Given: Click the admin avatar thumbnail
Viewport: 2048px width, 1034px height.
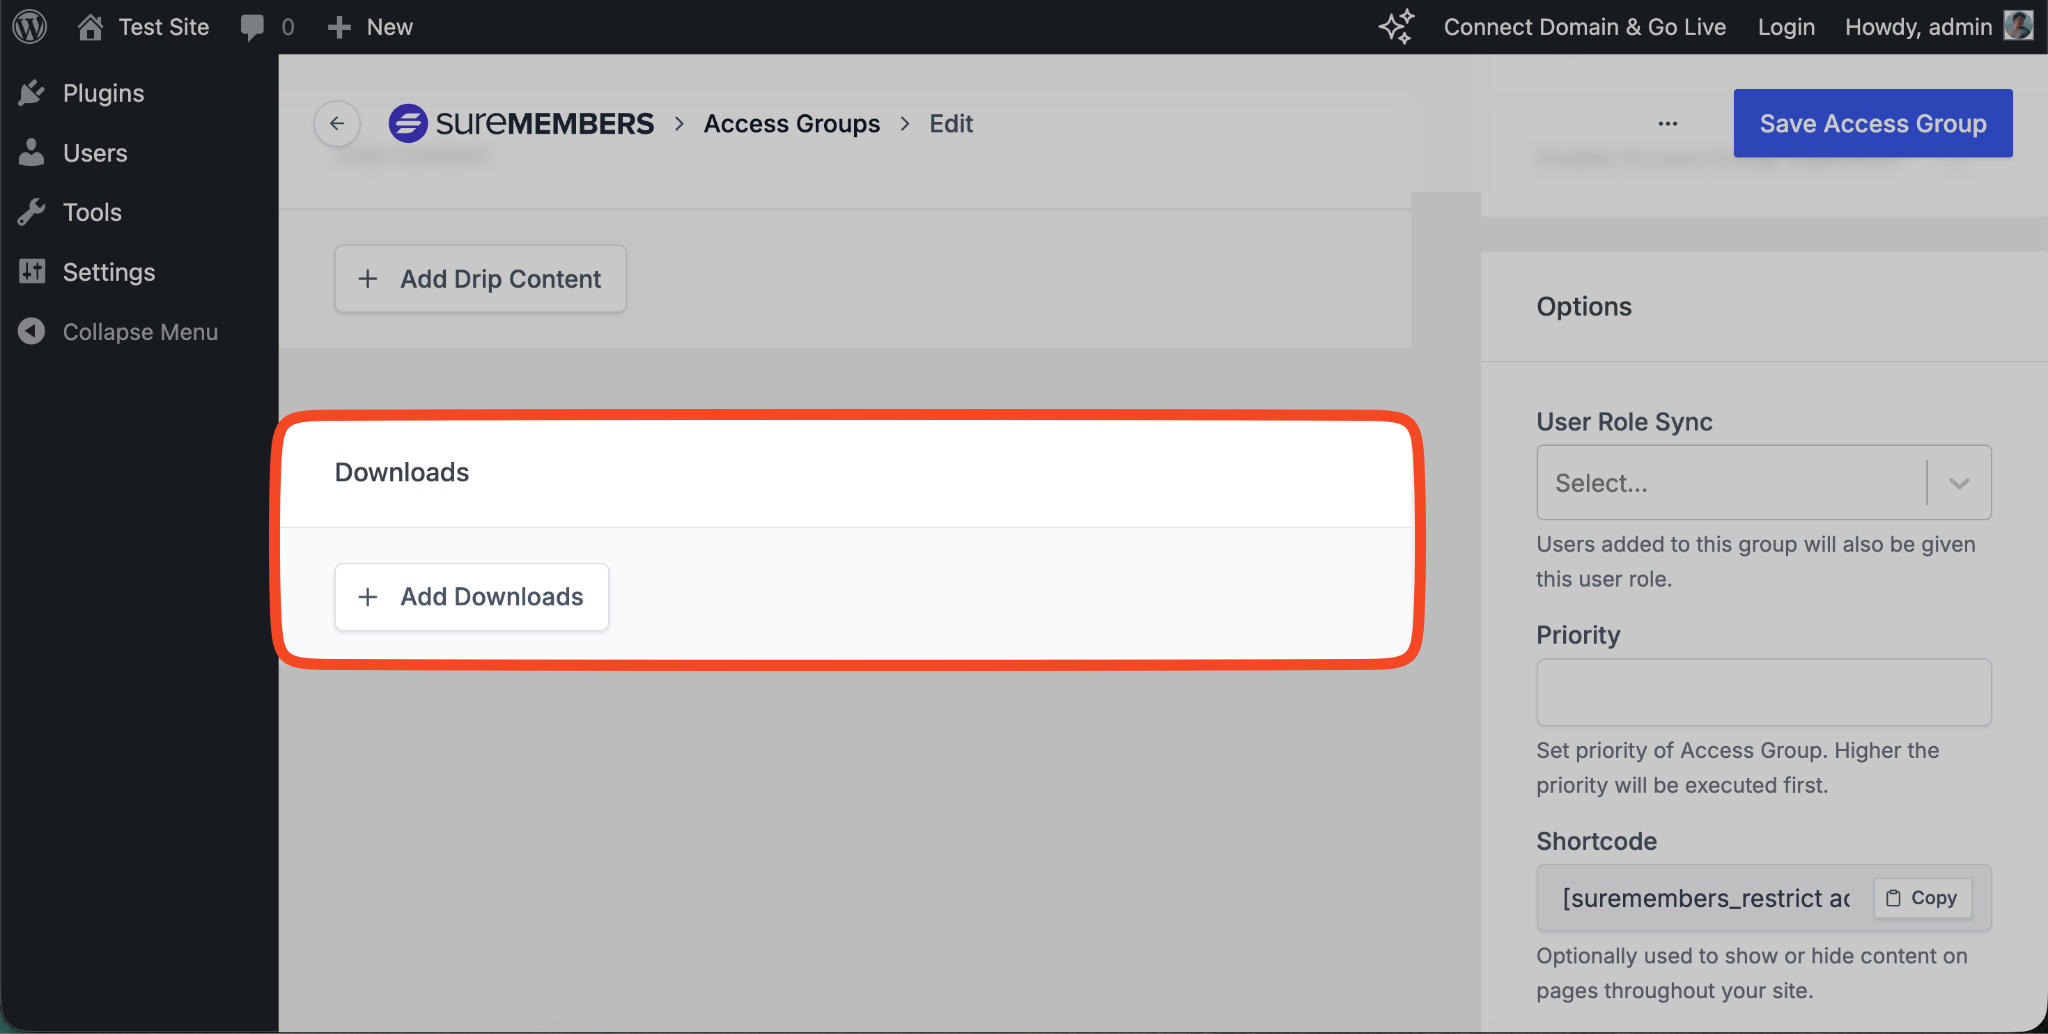Looking at the screenshot, I should point(2018,26).
